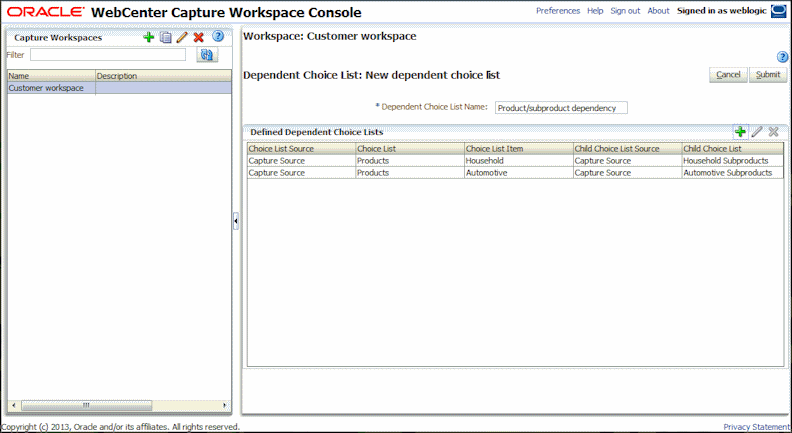The height and width of the screenshot is (433, 792).
Task: Open help for Capture Workspaces panel
Action: click(x=218, y=36)
